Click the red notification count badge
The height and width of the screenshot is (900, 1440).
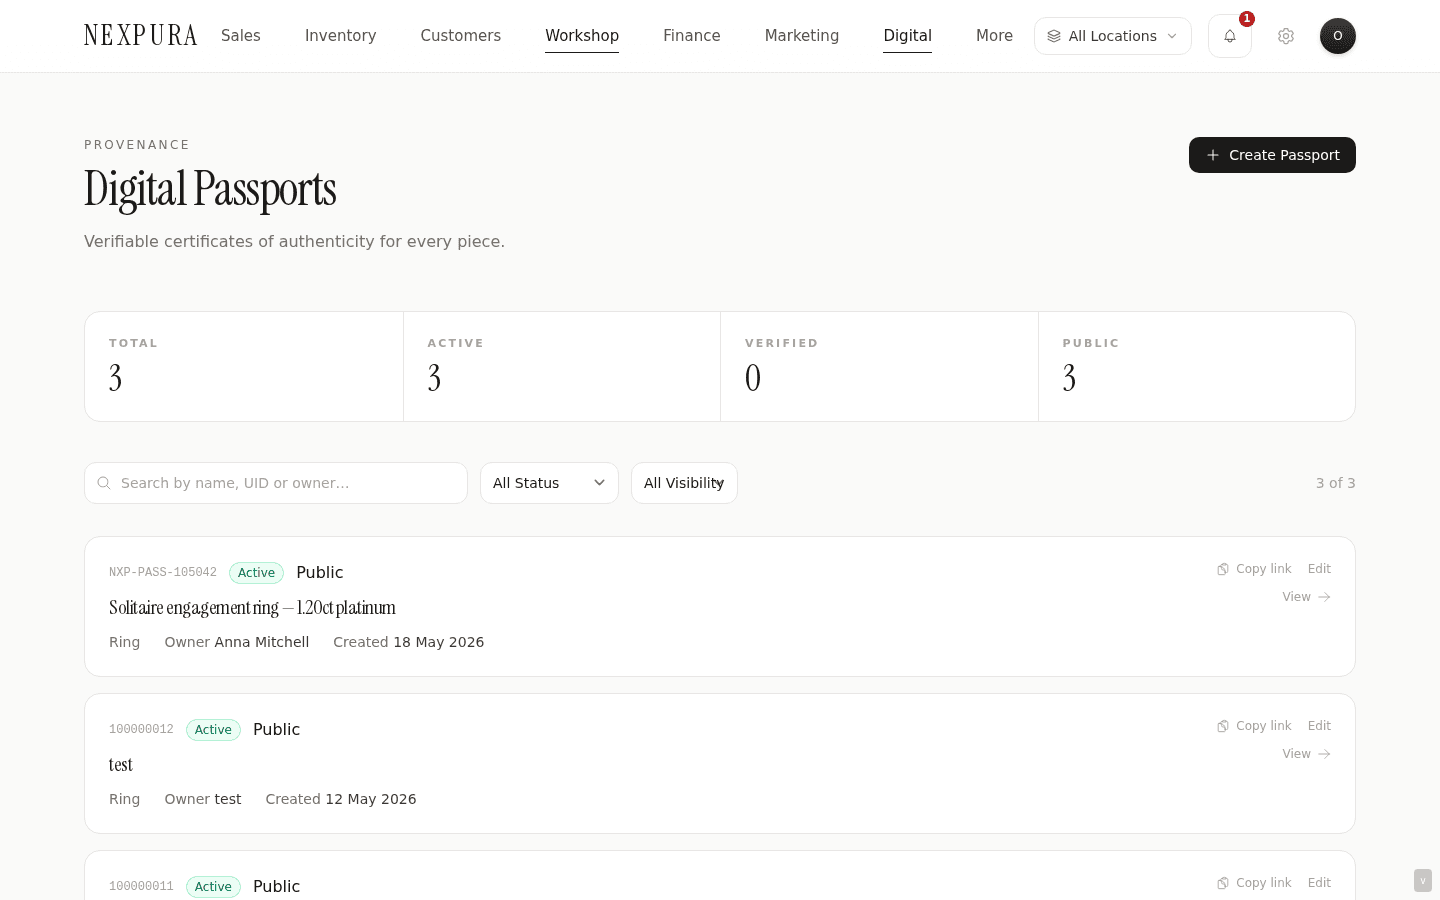click(x=1247, y=19)
